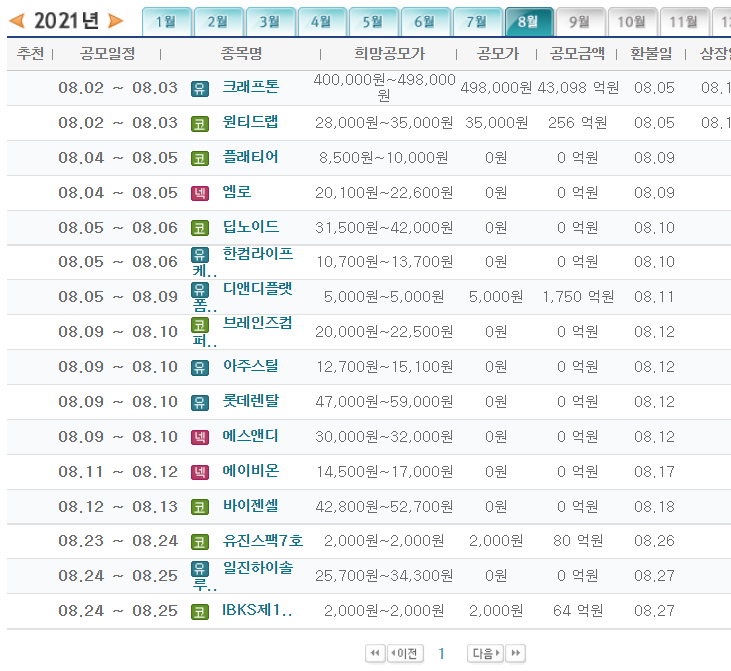Open the 에이비온 stock link
Screen dimensions: 731x671
[251, 471]
